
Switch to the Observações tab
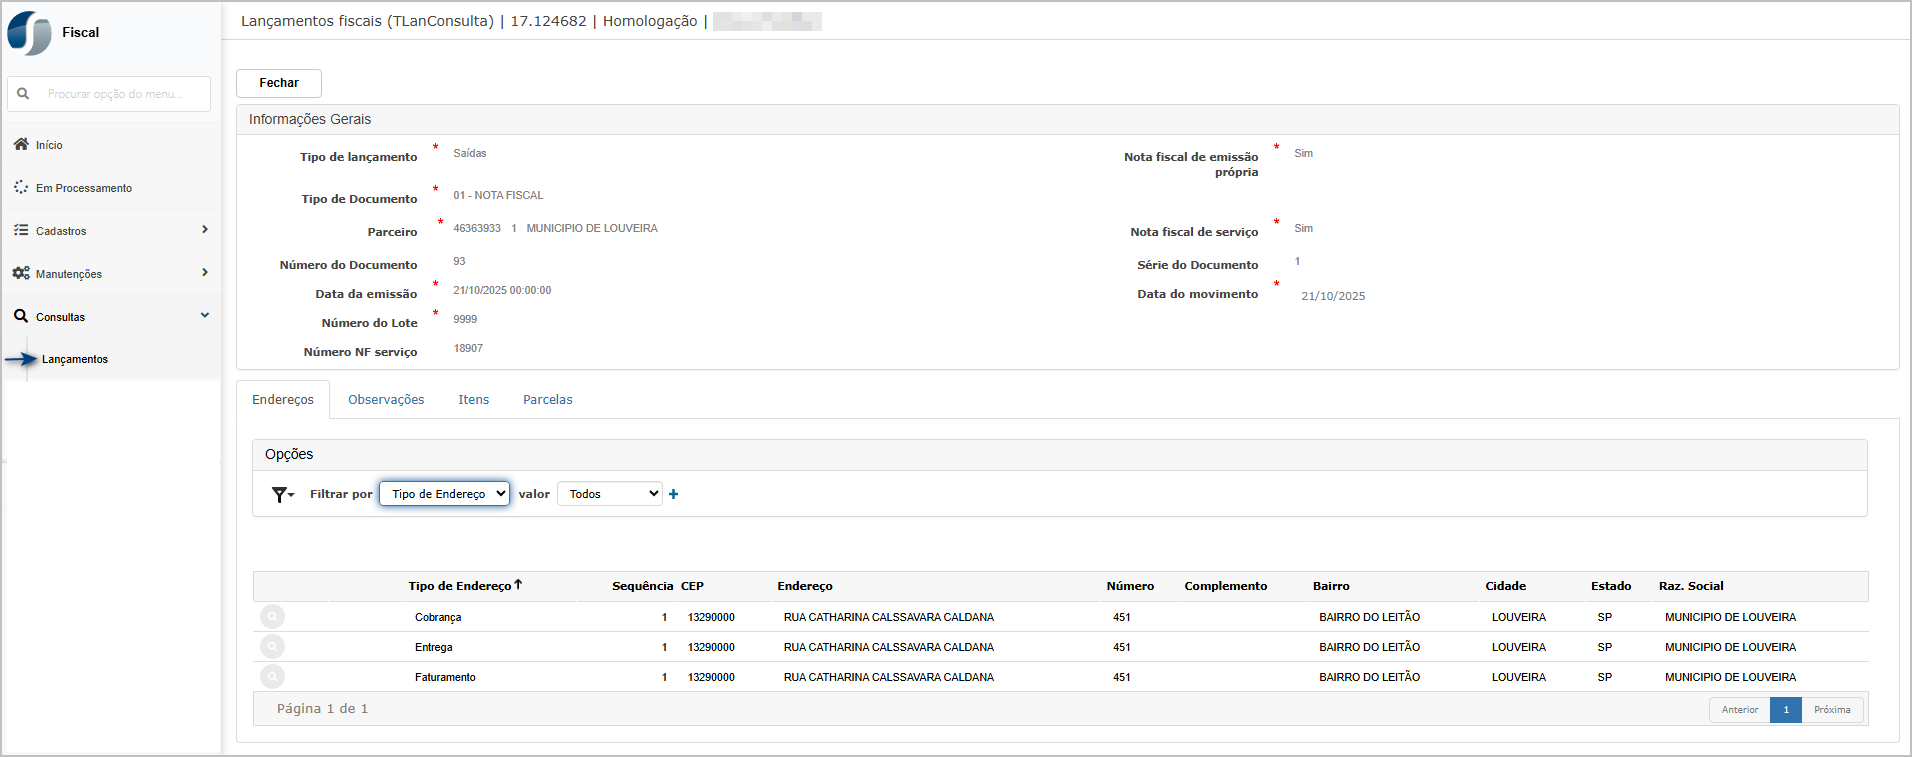pyautogui.click(x=386, y=400)
